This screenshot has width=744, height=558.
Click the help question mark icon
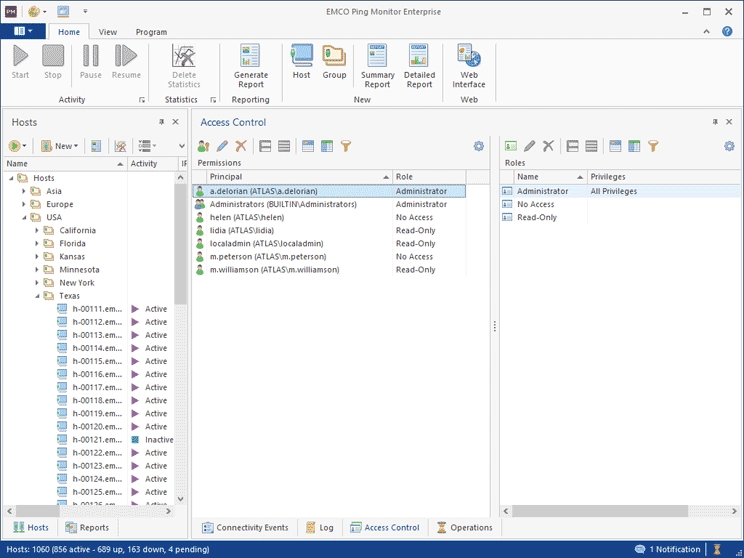coord(727,31)
